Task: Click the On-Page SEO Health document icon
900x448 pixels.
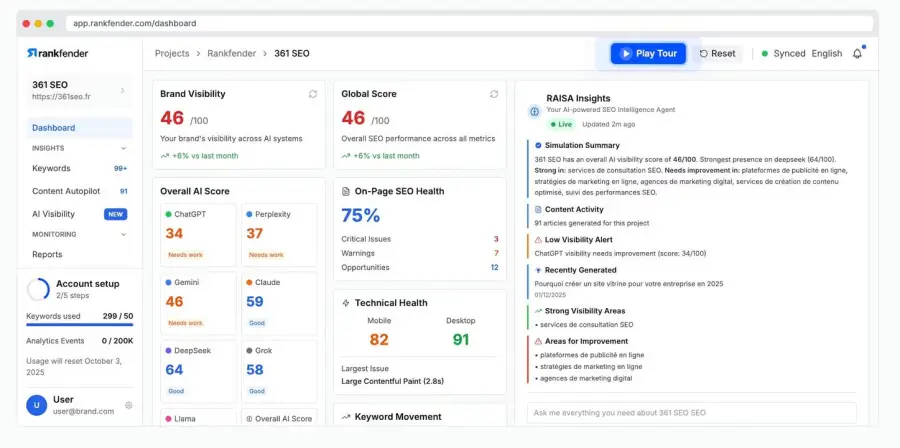Action: pos(346,192)
